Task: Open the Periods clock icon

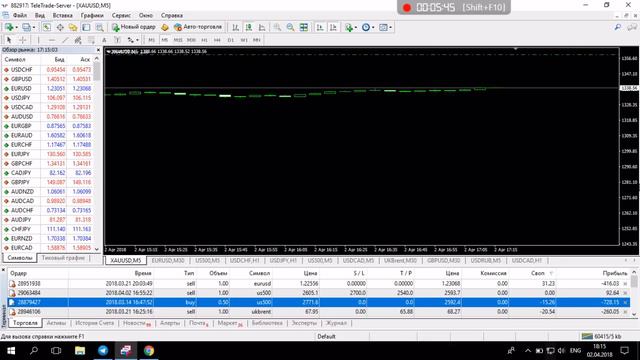Action: (366, 27)
